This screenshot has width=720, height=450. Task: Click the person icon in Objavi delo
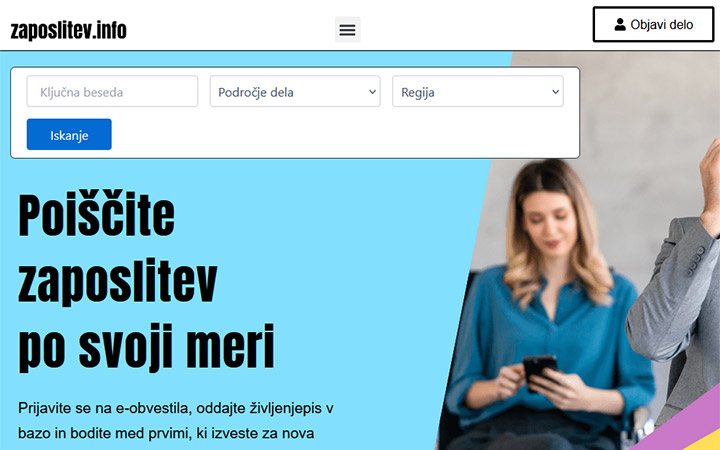620,25
